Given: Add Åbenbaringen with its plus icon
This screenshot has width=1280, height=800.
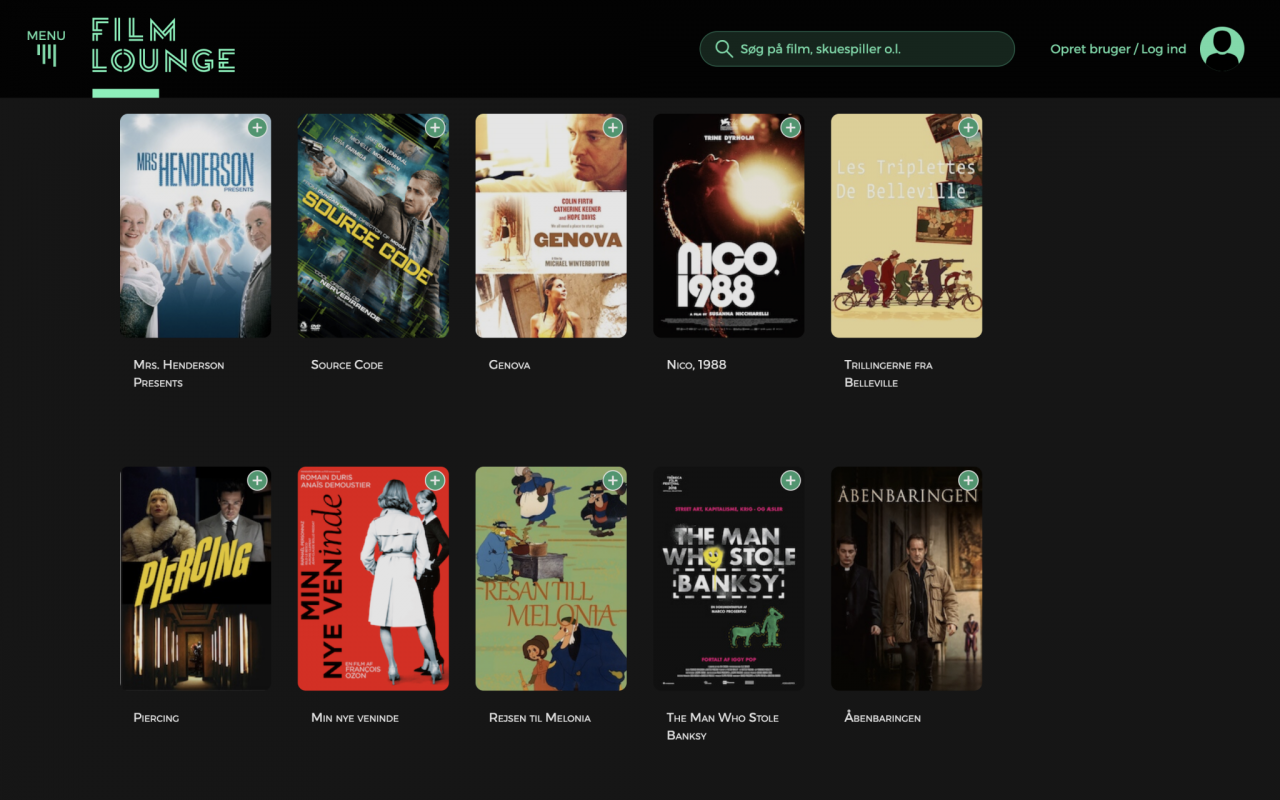Looking at the screenshot, I should (968, 481).
